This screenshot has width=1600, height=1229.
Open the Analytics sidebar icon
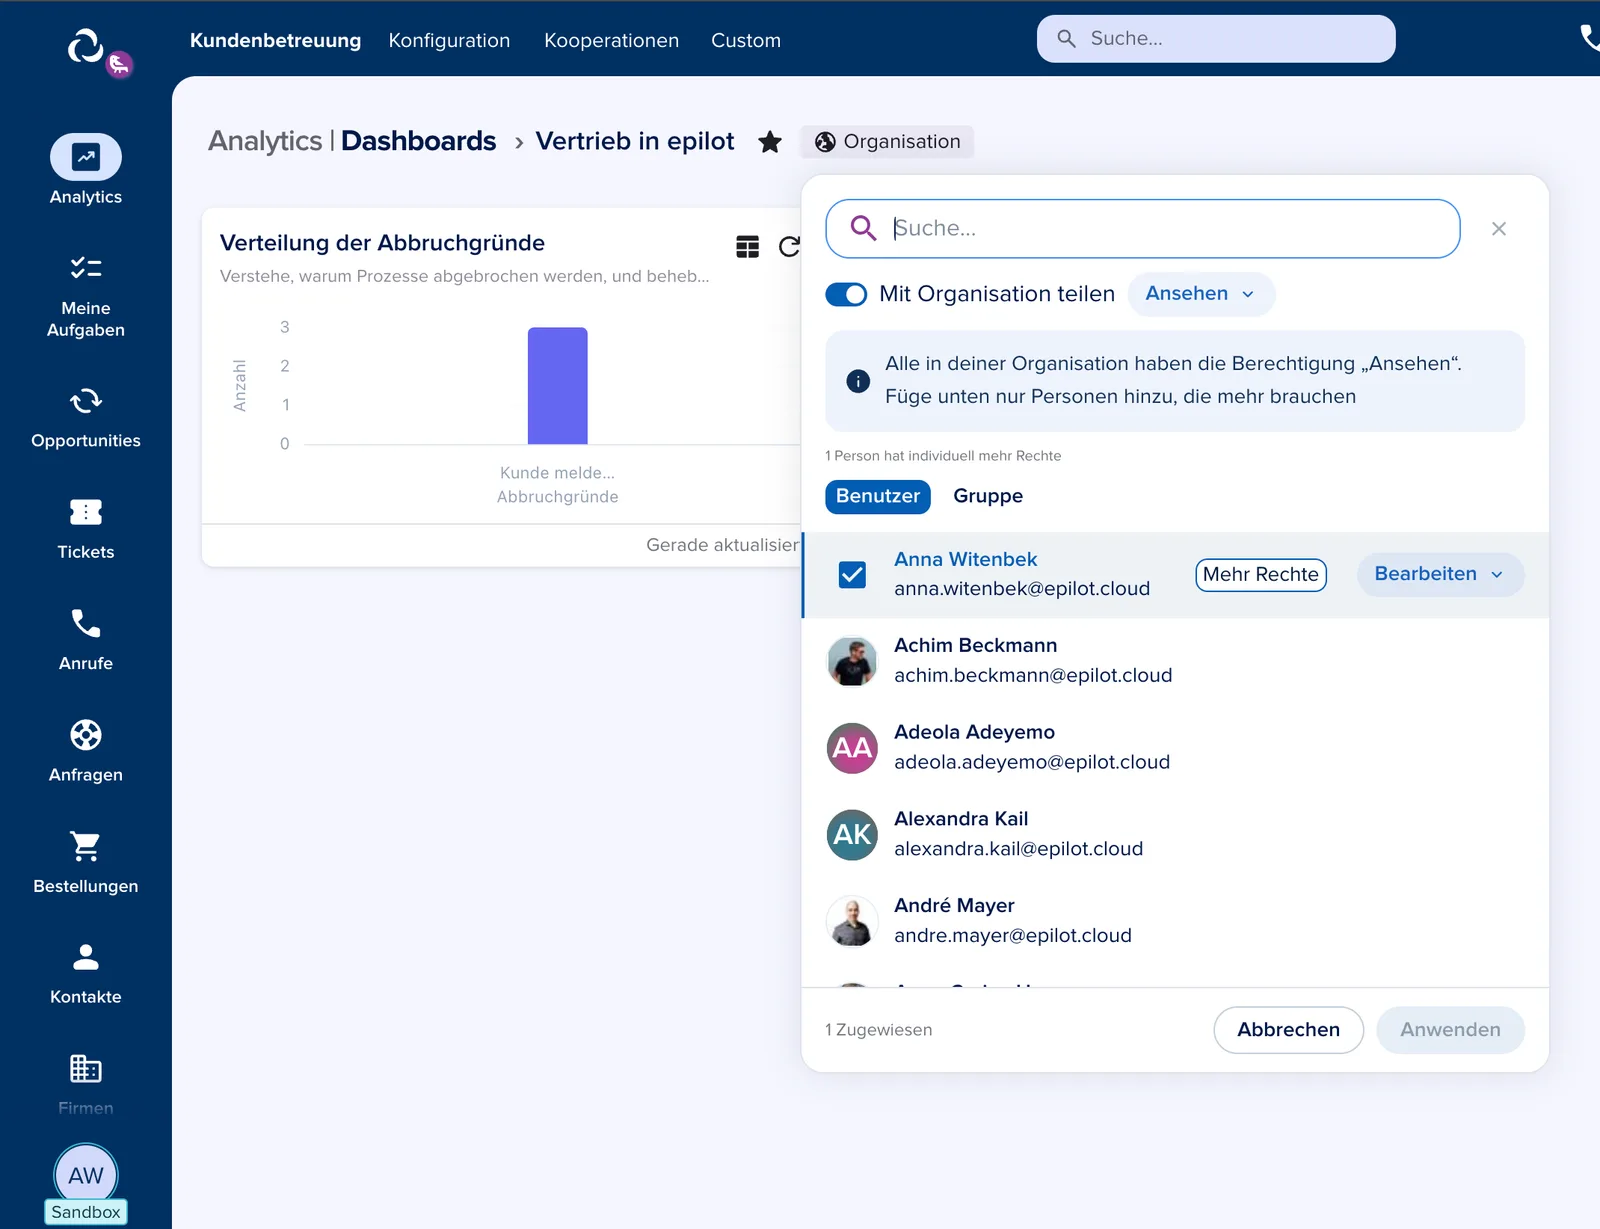(86, 157)
